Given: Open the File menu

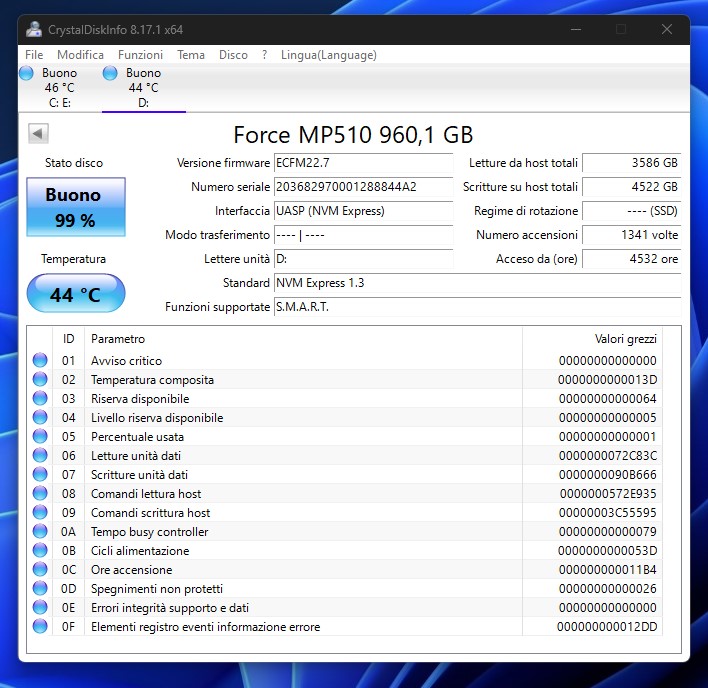Looking at the screenshot, I should (34, 55).
